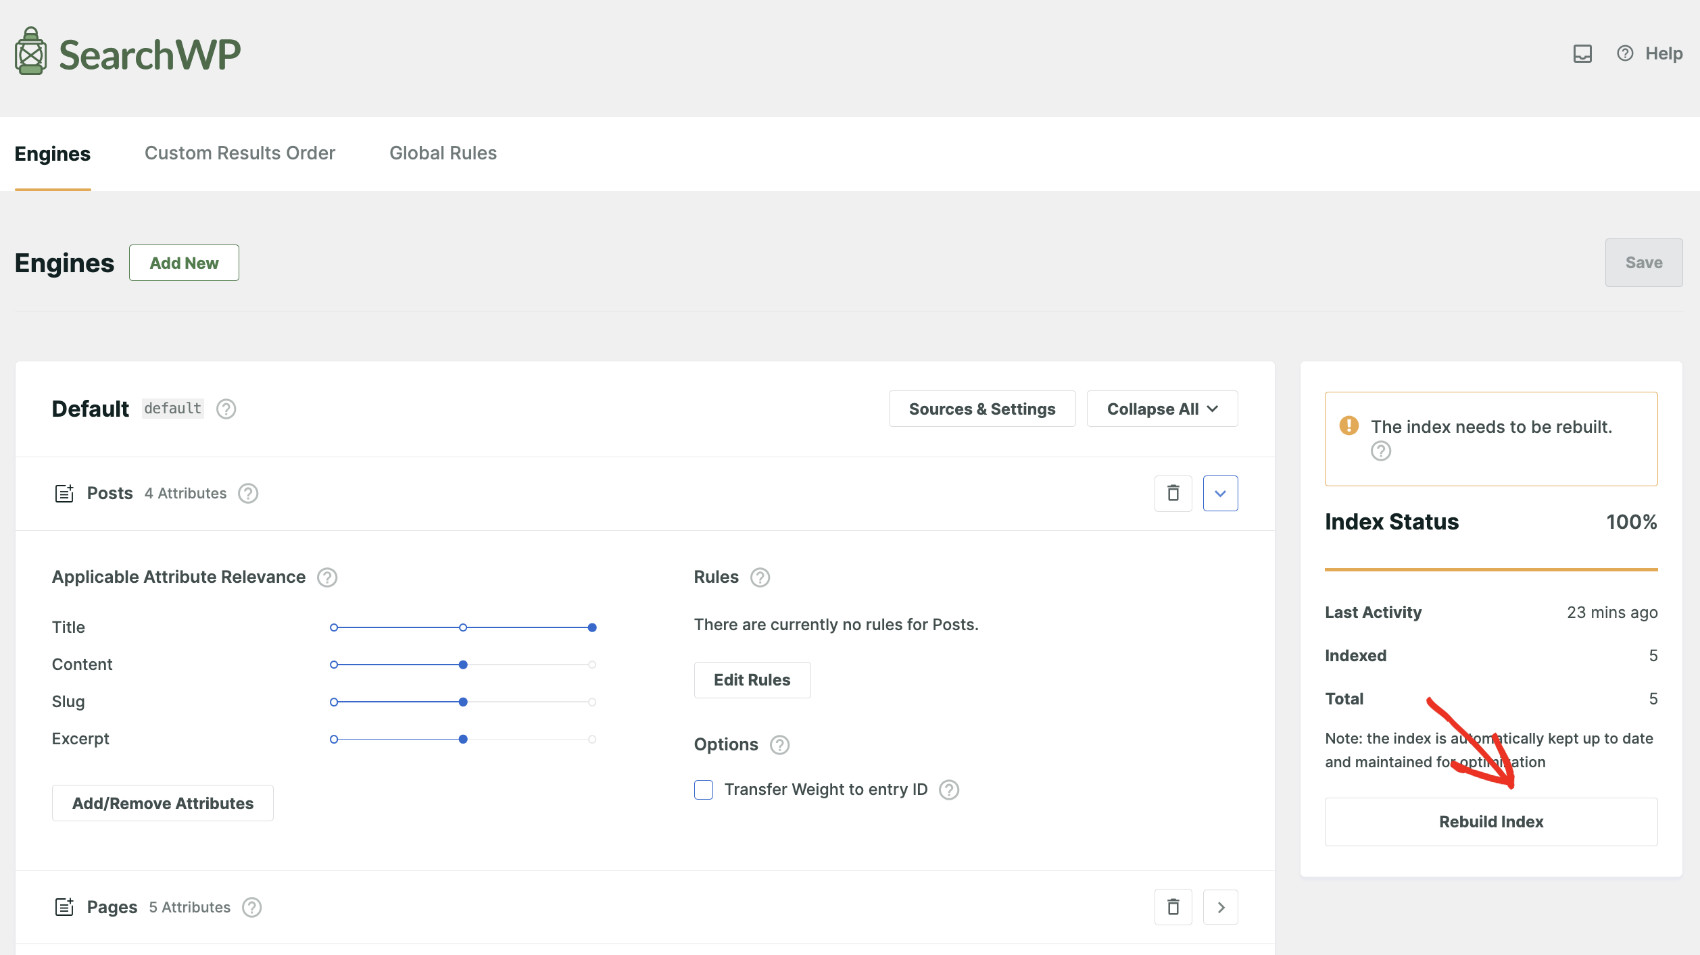Click 'There are currently no rules for Posts.' text
Image resolution: width=1700 pixels, height=955 pixels.
[836, 624]
